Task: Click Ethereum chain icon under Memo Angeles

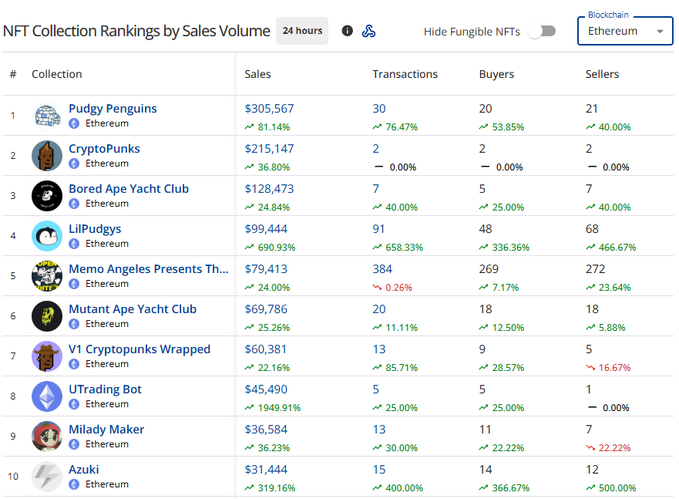Action: coord(74,284)
